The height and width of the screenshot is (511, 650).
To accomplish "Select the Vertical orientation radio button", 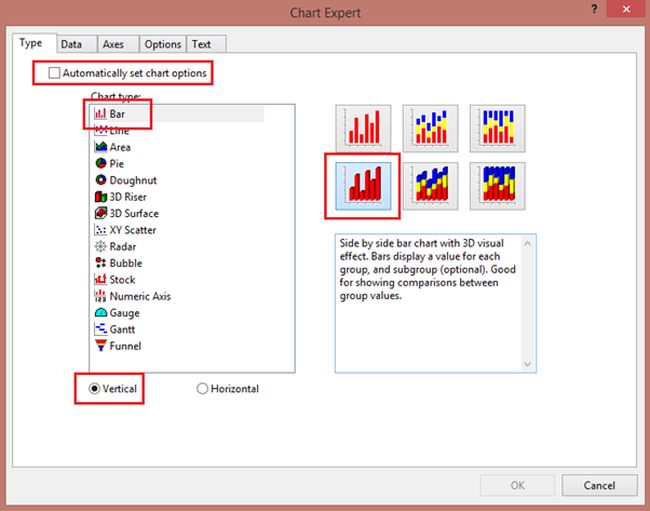I will pyautogui.click(x=95, y=389).
